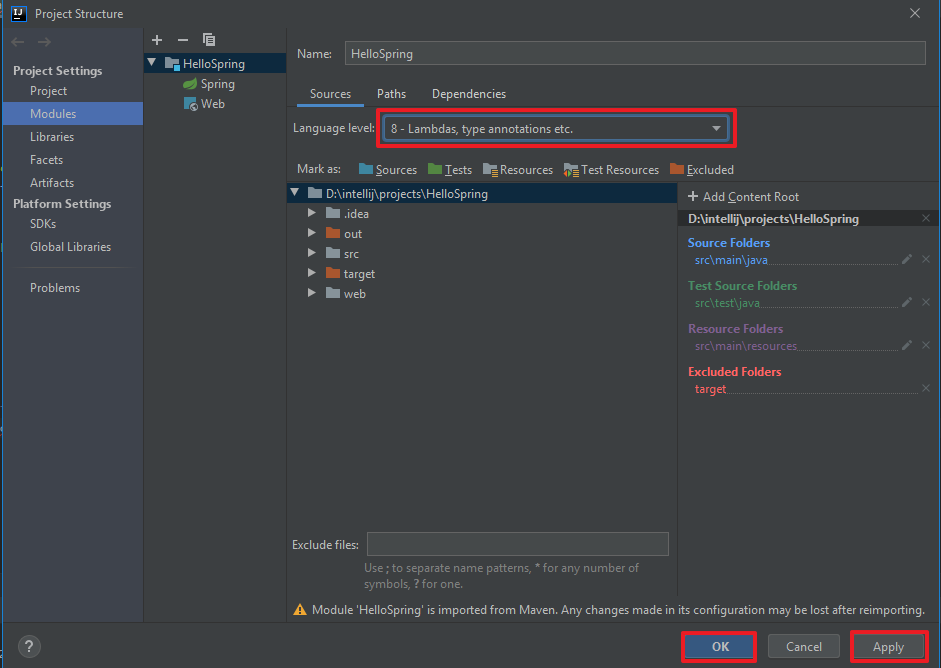This screenshot has height=668, width=941.
Task: Open Facets settings
Action: (x=46, y=160)
